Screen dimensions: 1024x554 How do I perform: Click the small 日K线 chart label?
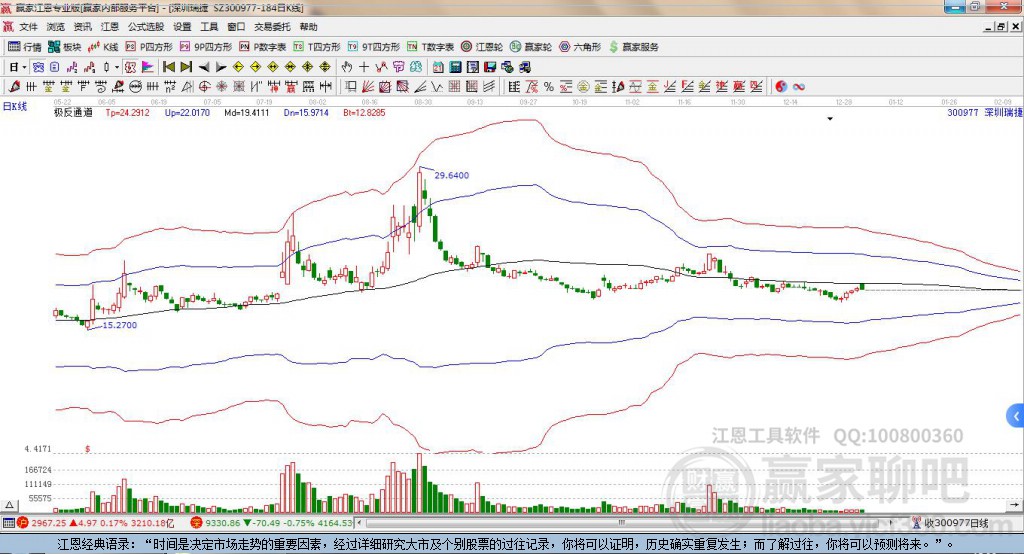pyautogui.click(x=15, y=106)
